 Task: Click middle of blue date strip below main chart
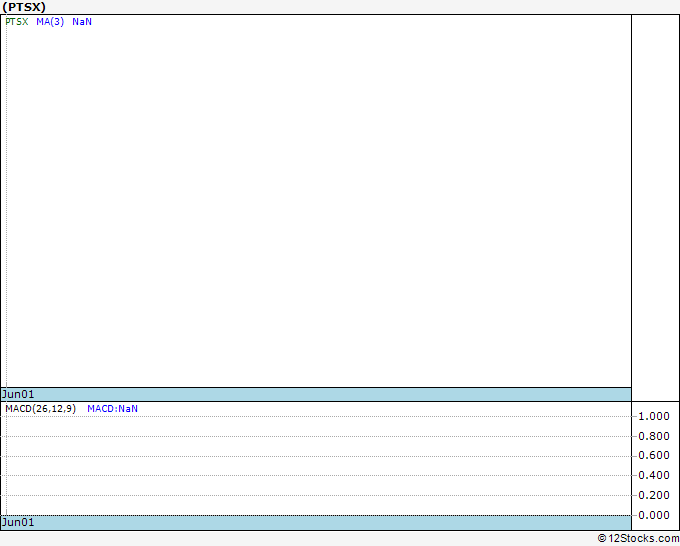click(x=318, y=394)
